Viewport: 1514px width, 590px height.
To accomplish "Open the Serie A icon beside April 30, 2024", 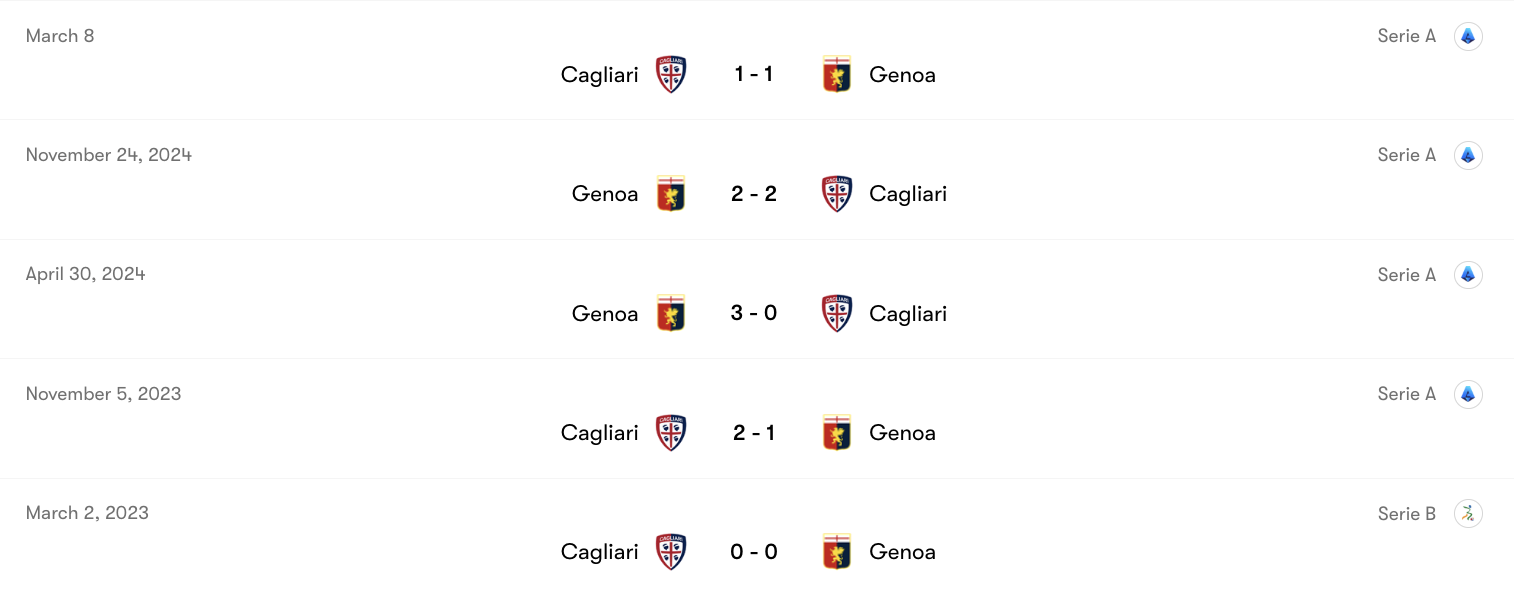I will [x=1468, y=274].
